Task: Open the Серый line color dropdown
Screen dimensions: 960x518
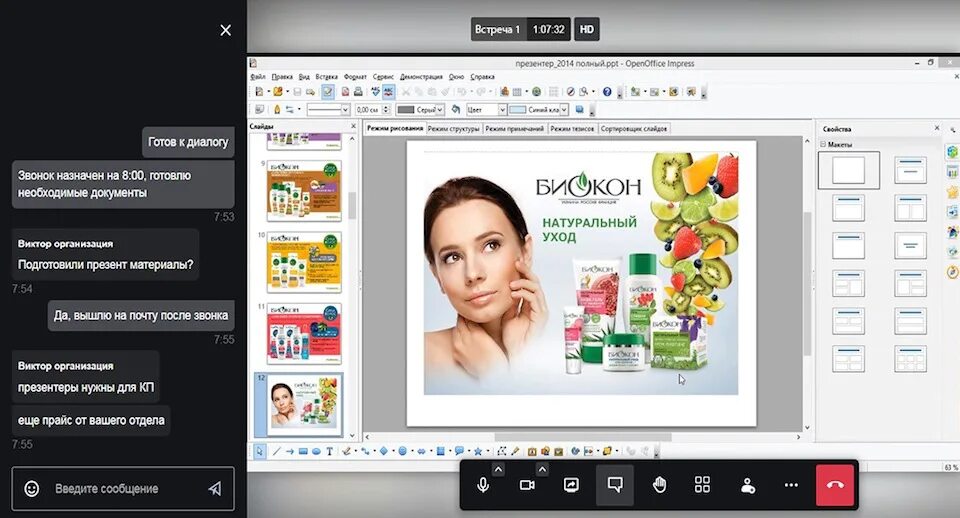Action: coord(420,110)
